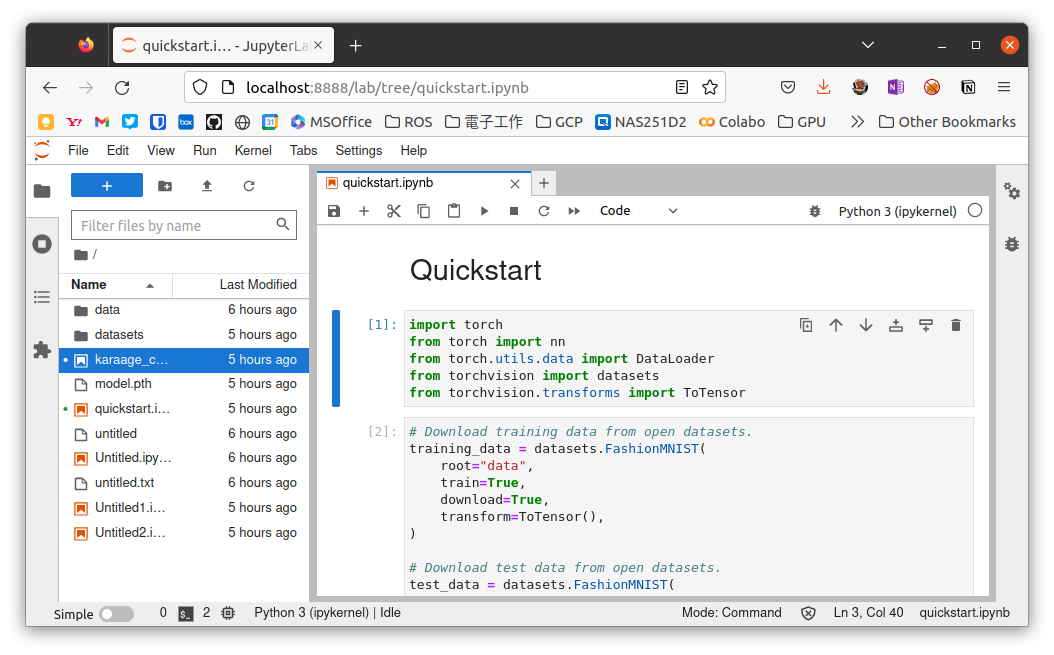Open the Settings menu
The width and height of the screenshot is (1054, 655).
[358, 151]
